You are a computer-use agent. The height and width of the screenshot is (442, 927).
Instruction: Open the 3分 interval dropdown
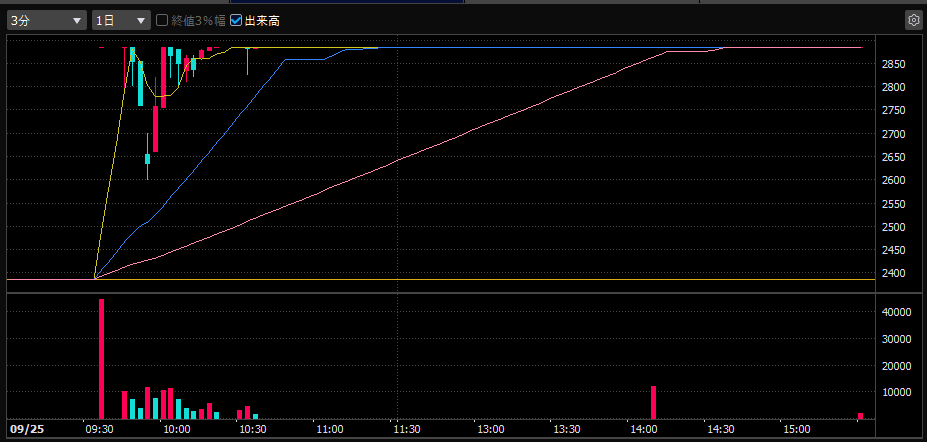tap(46, 20)
